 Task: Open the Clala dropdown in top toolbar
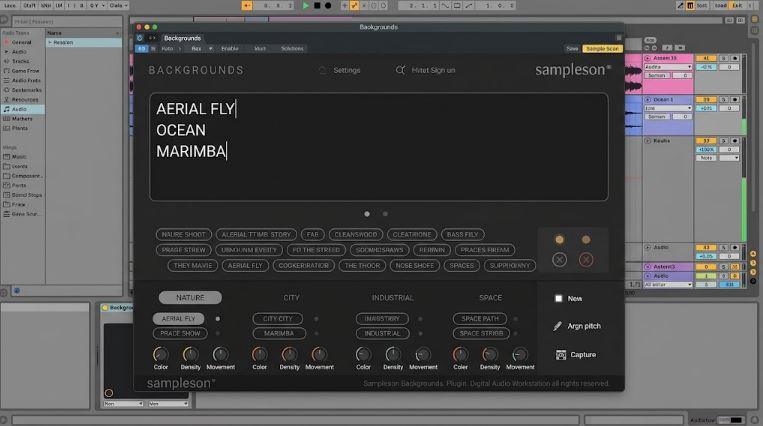click(x=119, y=5)
